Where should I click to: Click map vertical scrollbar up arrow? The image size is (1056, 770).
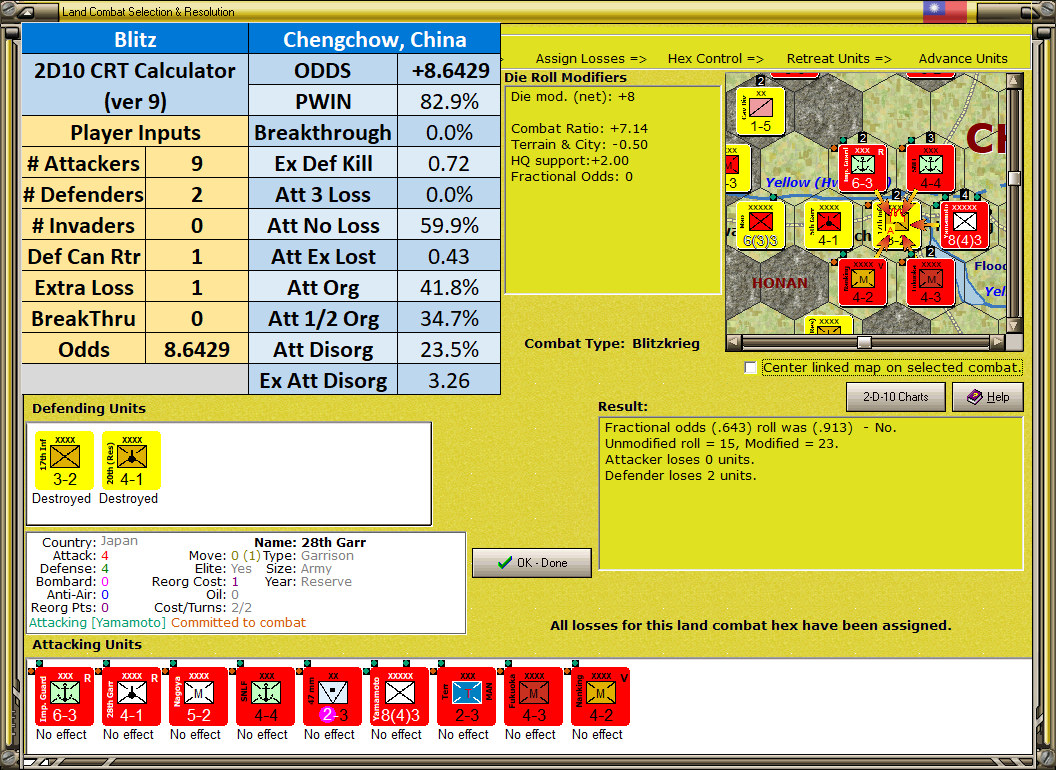pyautogui.click(x=1014, y=81)
